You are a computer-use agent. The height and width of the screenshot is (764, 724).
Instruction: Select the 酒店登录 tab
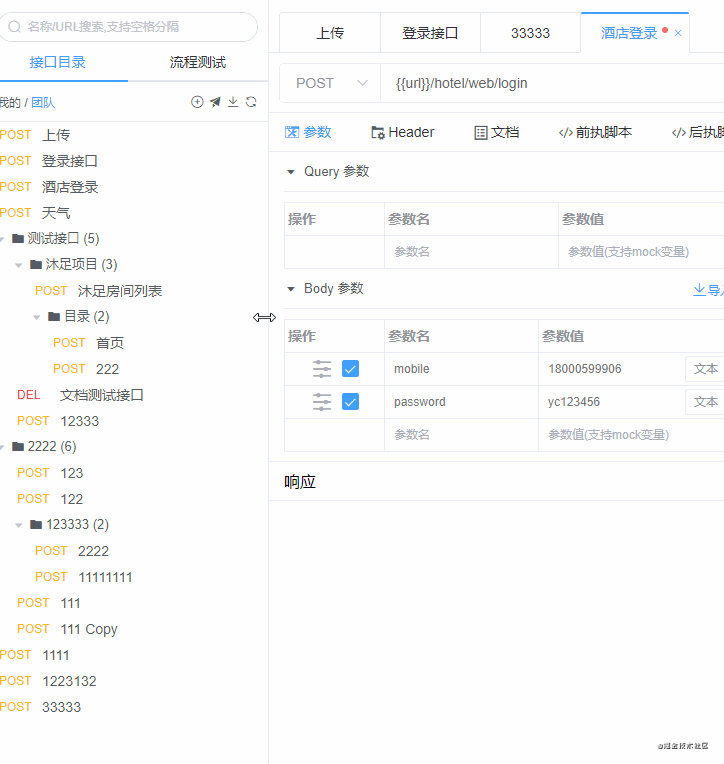click(x=629, y=33)
